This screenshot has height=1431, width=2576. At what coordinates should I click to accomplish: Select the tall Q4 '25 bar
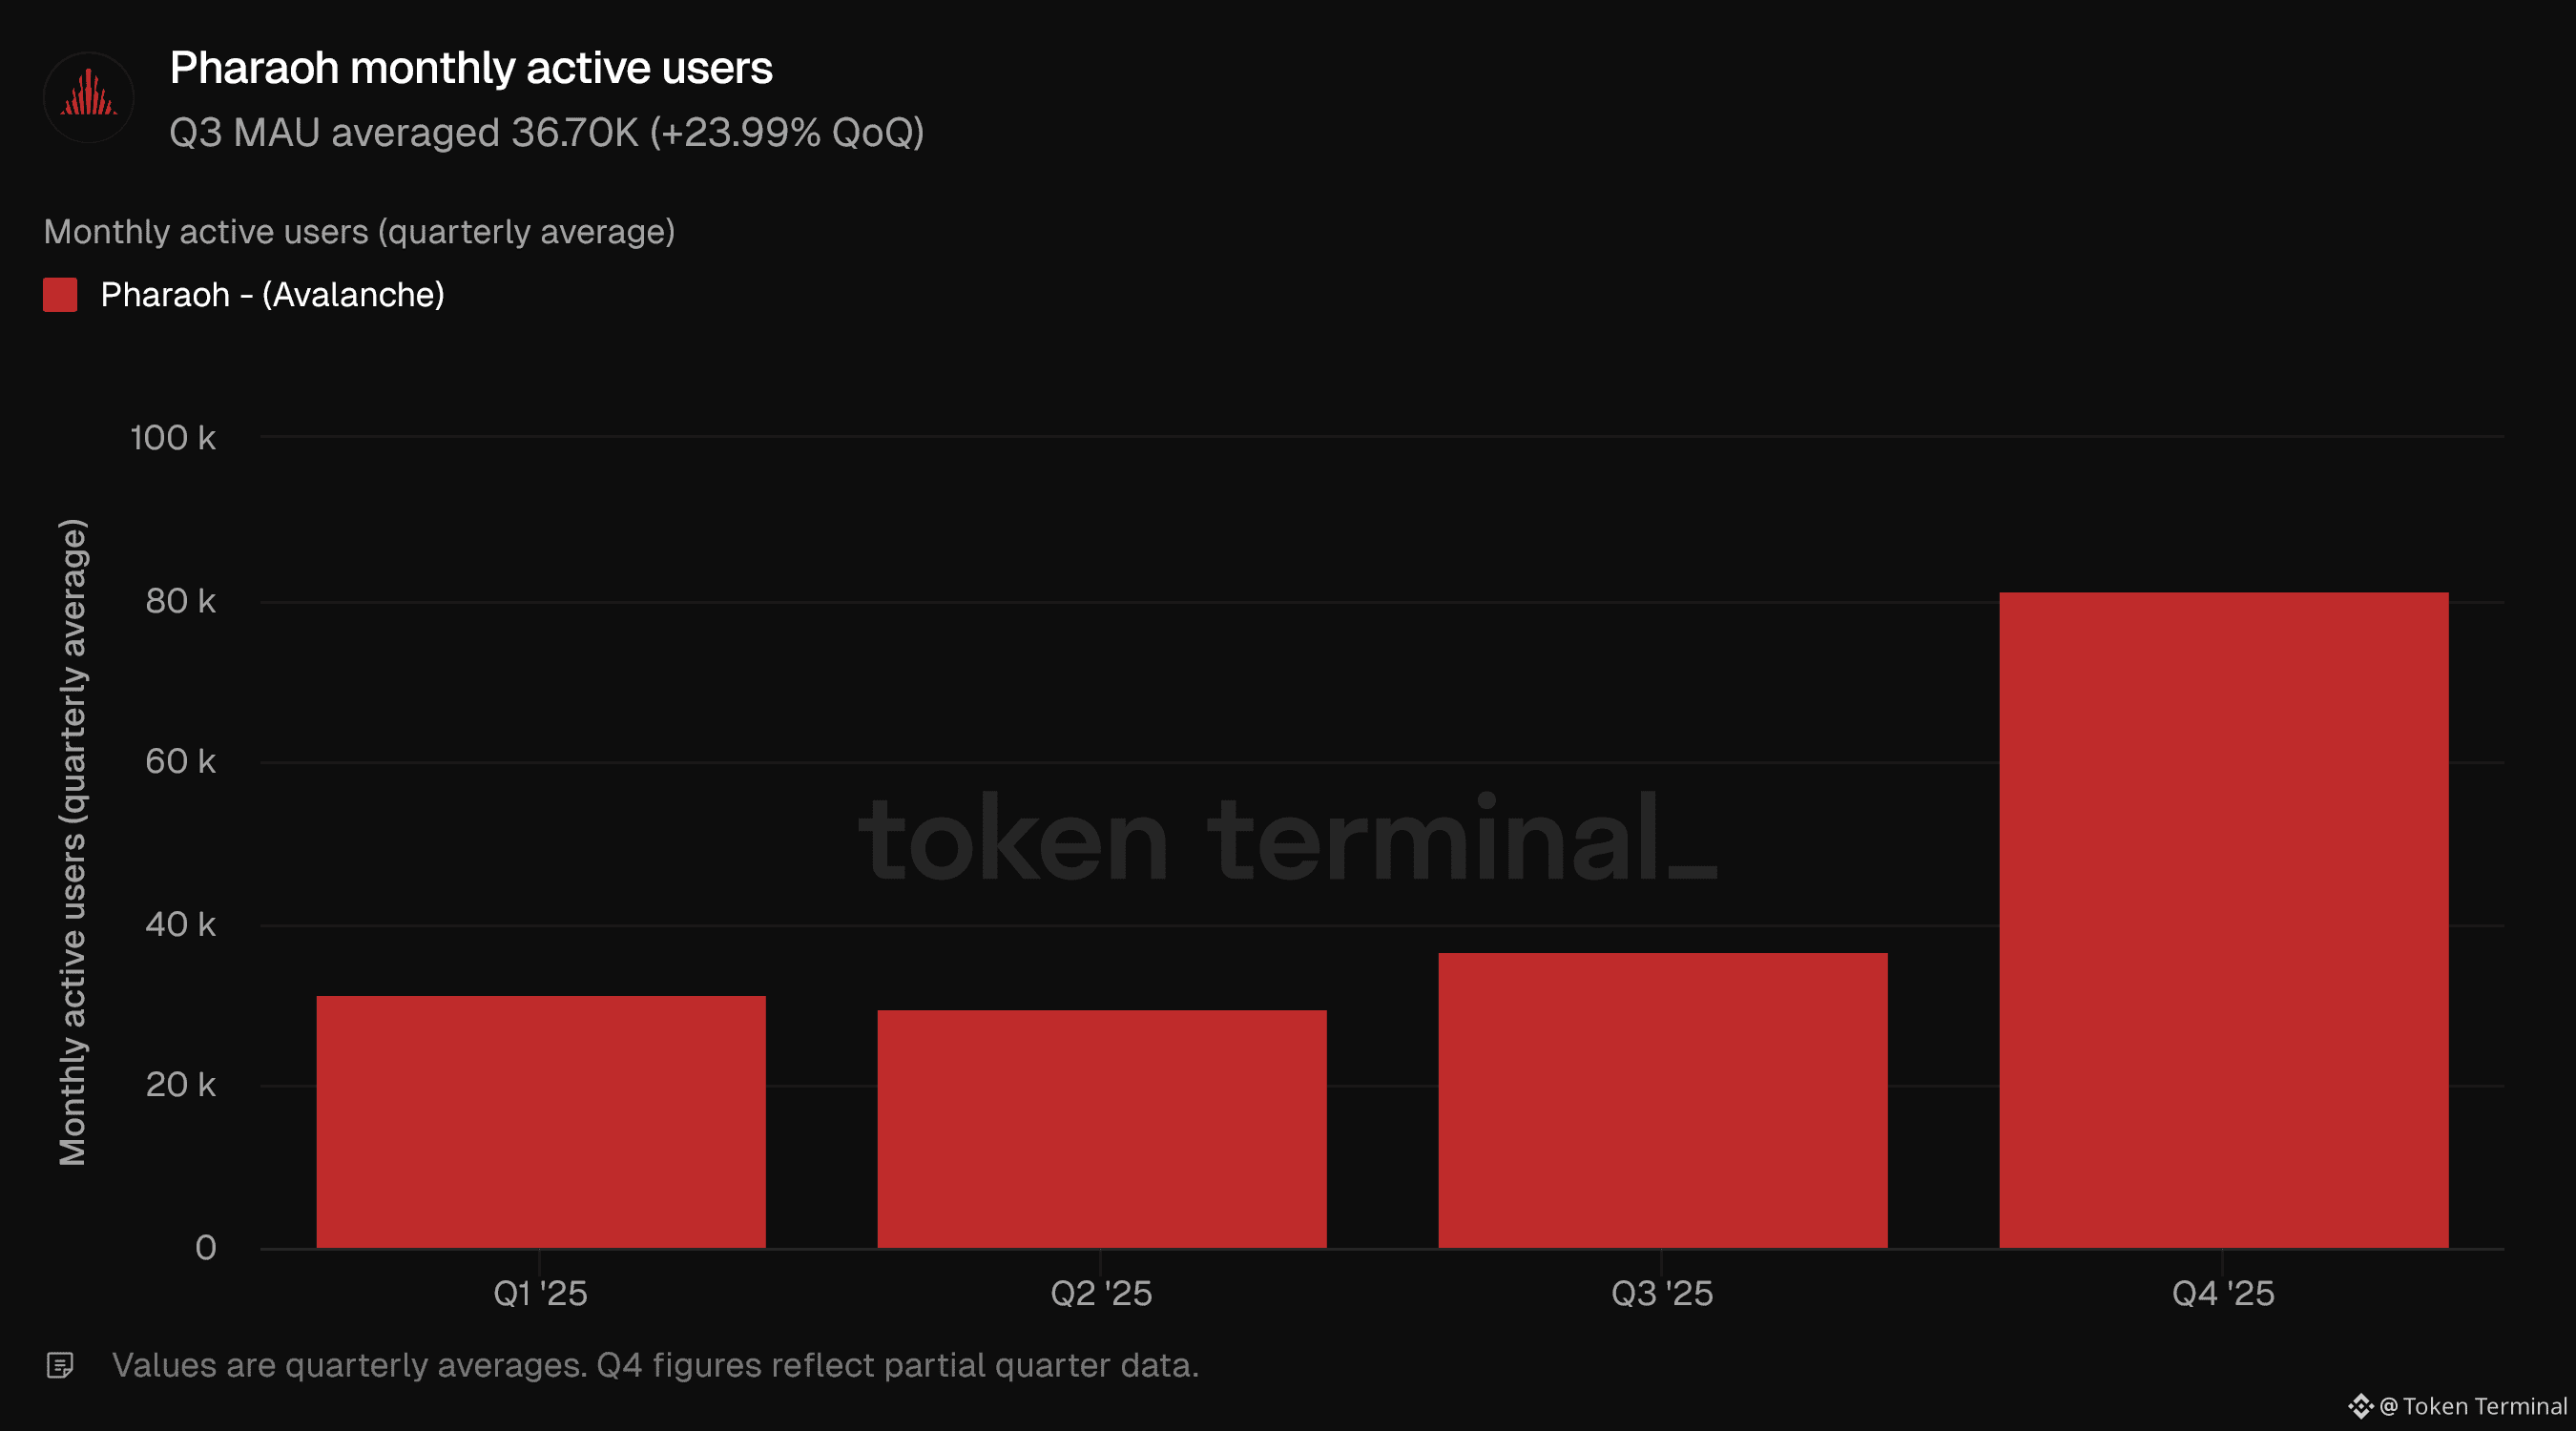tap(2223, 919)
